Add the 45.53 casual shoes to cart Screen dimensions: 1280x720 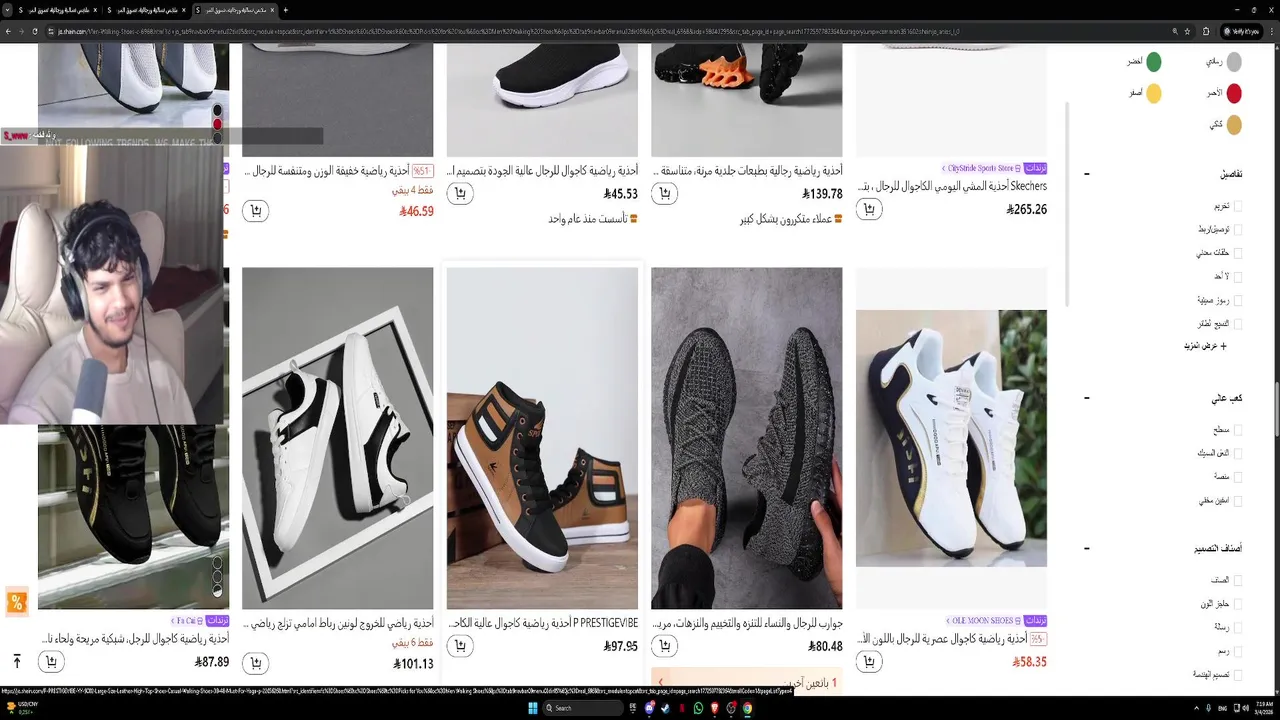click(460, 194)
